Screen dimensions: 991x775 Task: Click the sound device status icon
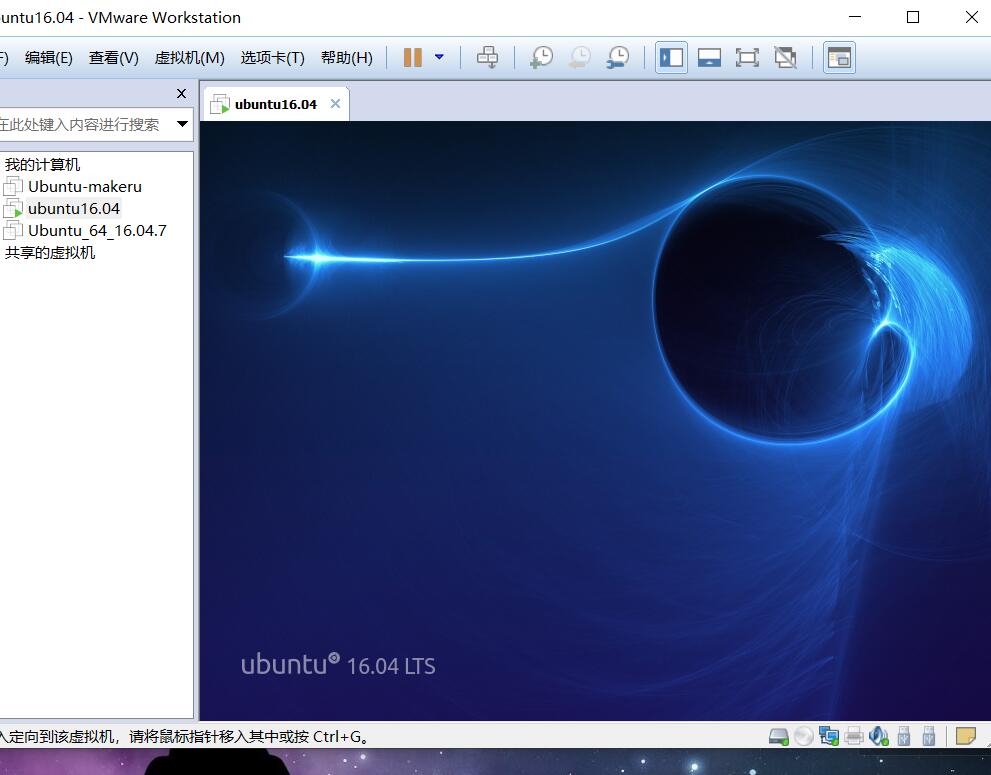pyautogui.click(x=878, y=736)
